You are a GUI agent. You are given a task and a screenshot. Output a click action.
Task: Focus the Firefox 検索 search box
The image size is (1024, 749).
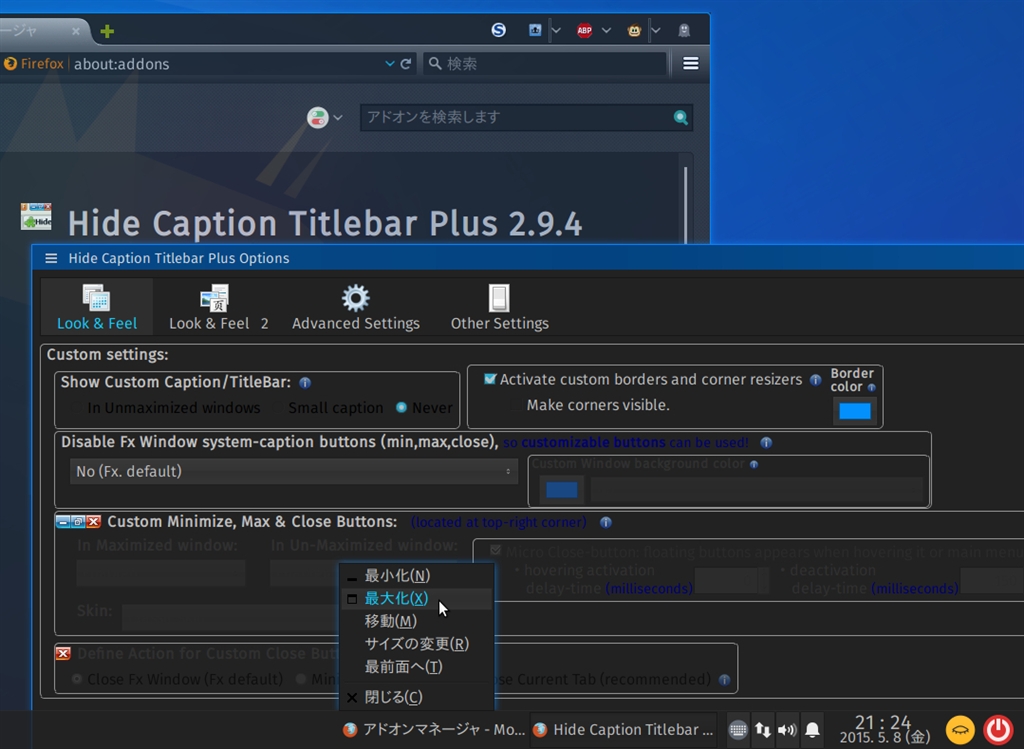point(545,63)
